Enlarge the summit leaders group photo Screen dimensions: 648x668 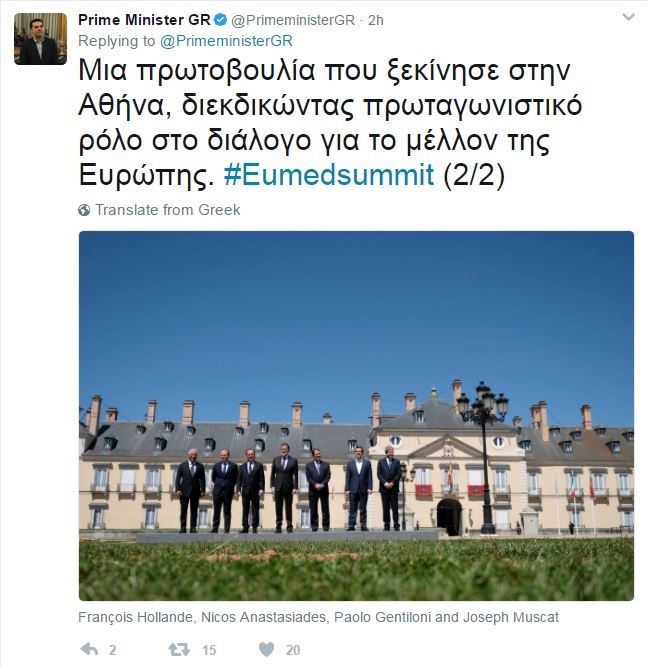356,416
